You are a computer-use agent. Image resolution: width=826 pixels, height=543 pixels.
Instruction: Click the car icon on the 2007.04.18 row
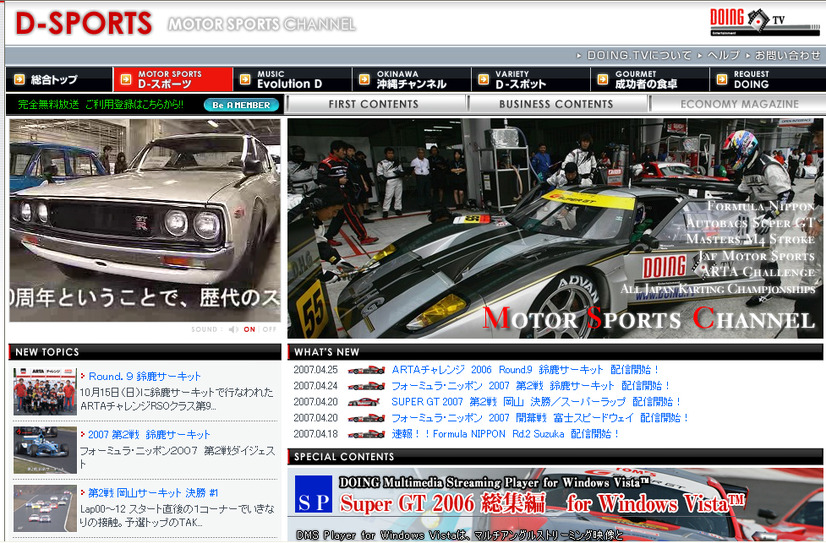[x=366, y=434]
